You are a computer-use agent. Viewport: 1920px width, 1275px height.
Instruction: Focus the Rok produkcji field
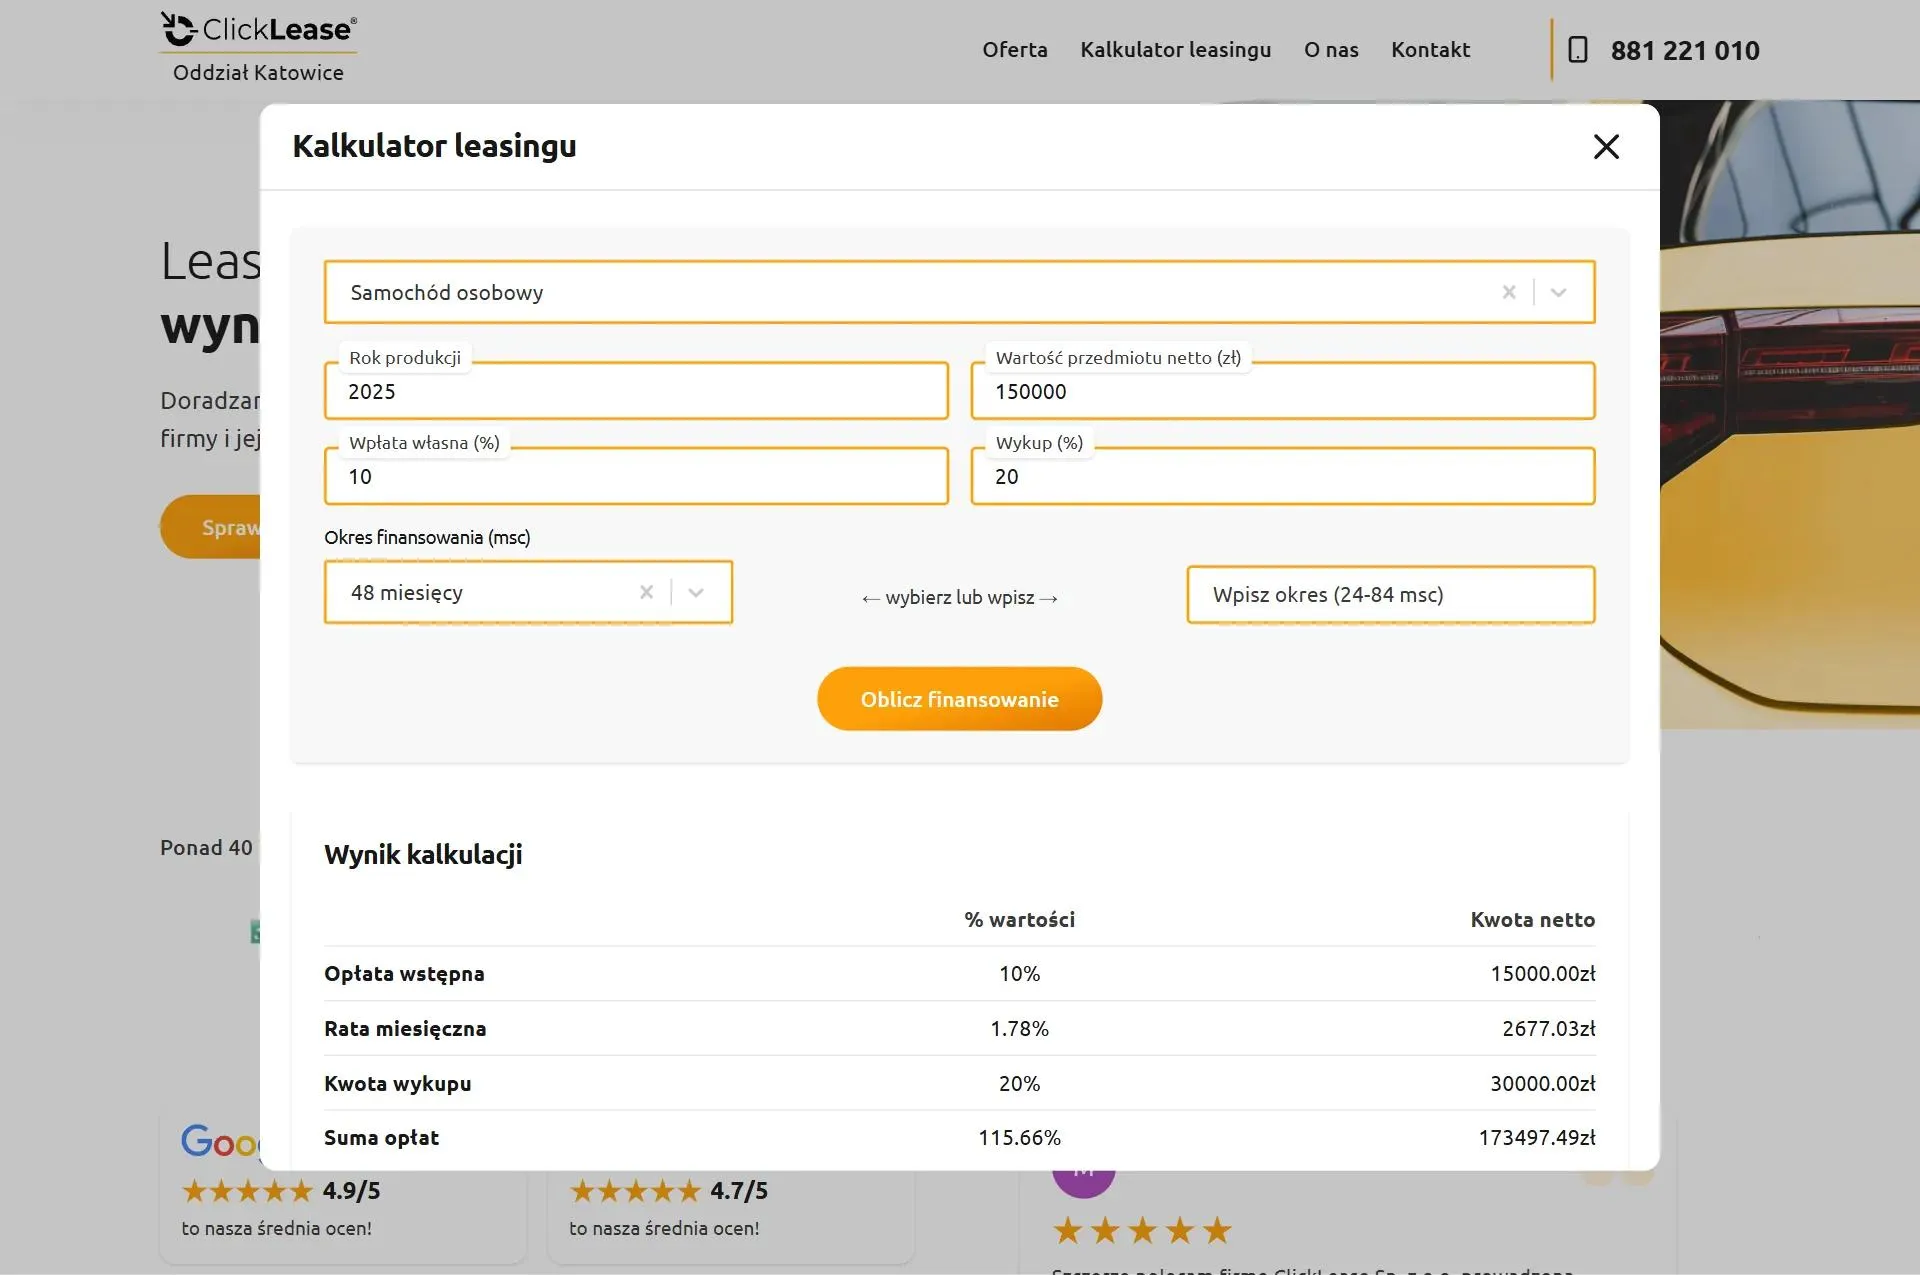click(x=636, y=391)
